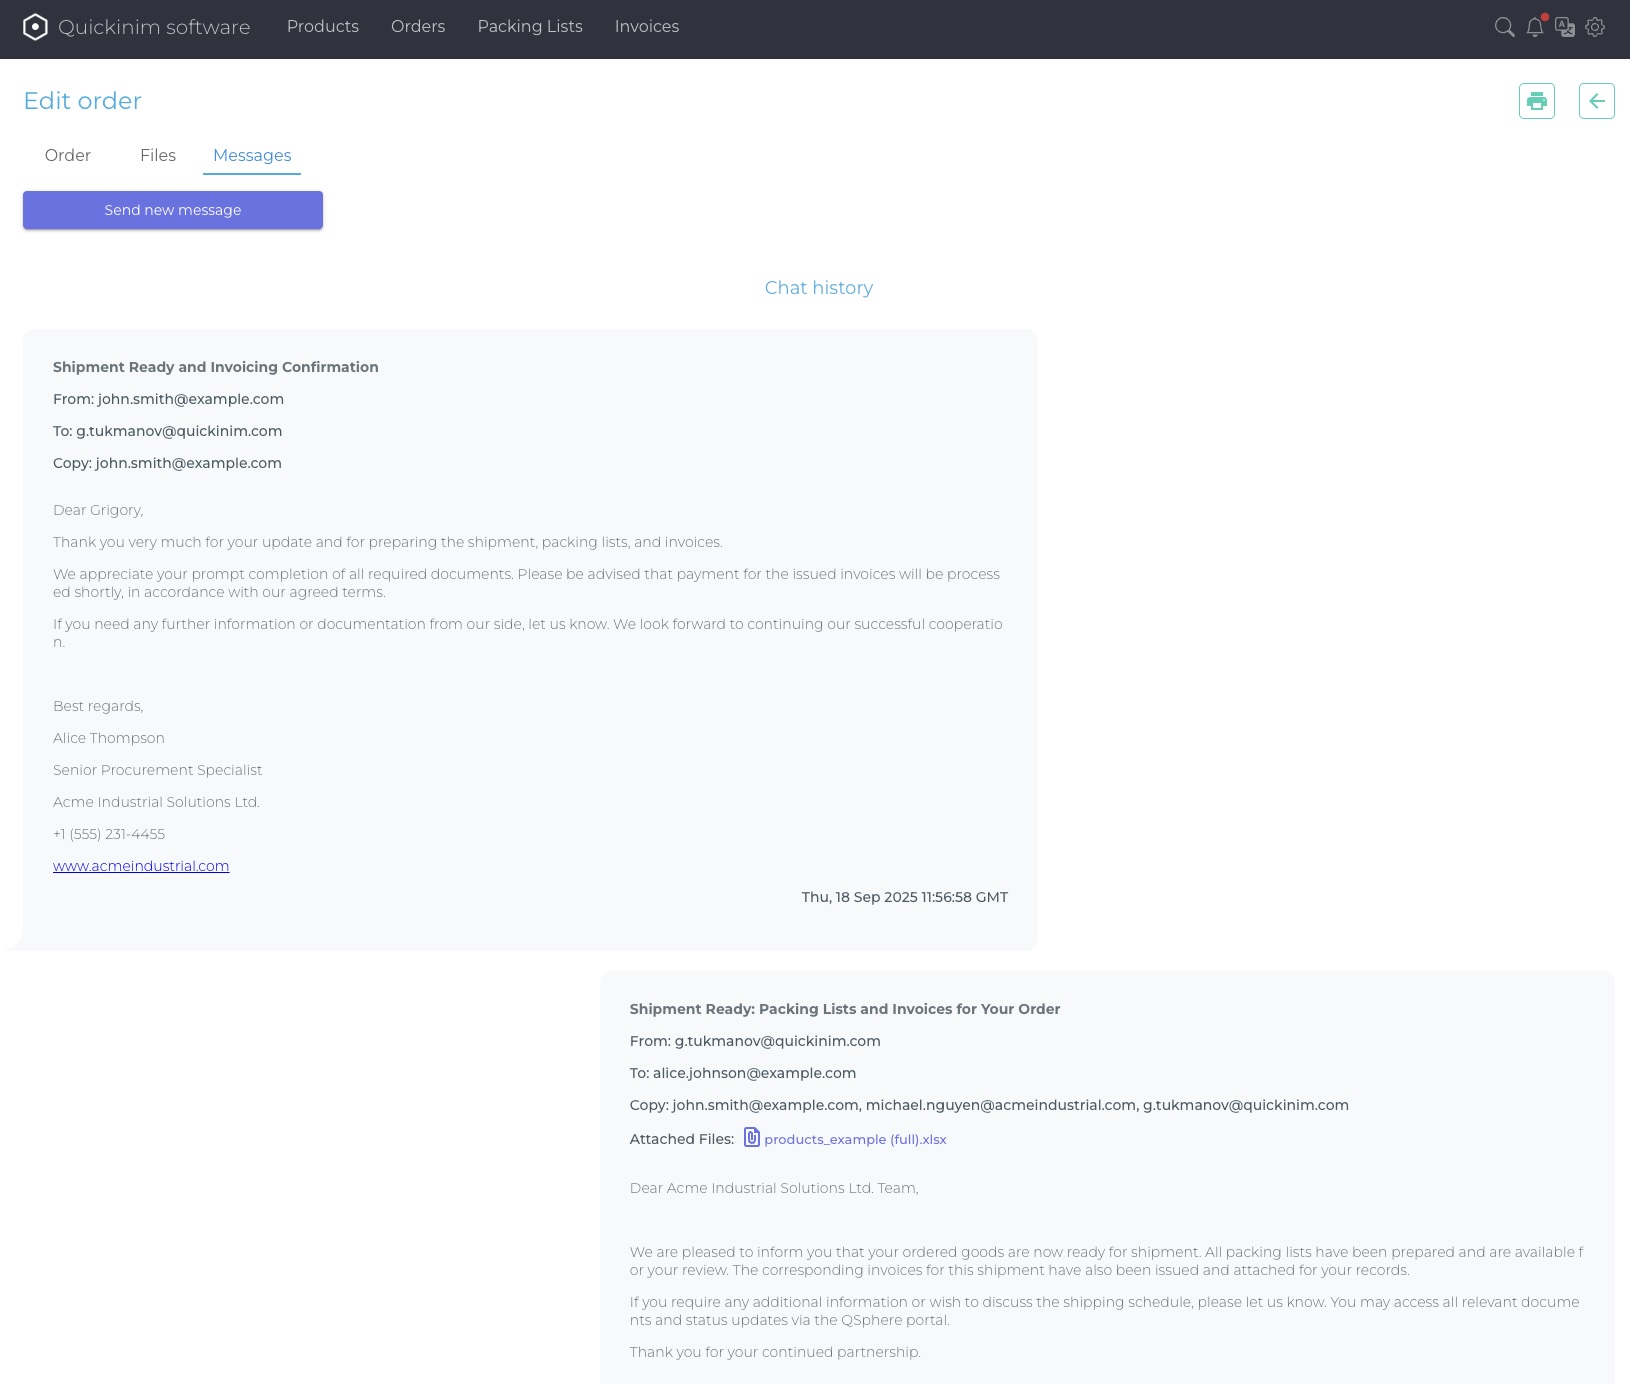Switch to the Files tab
1630x1384 pixels.
click(x=158, y=156)
